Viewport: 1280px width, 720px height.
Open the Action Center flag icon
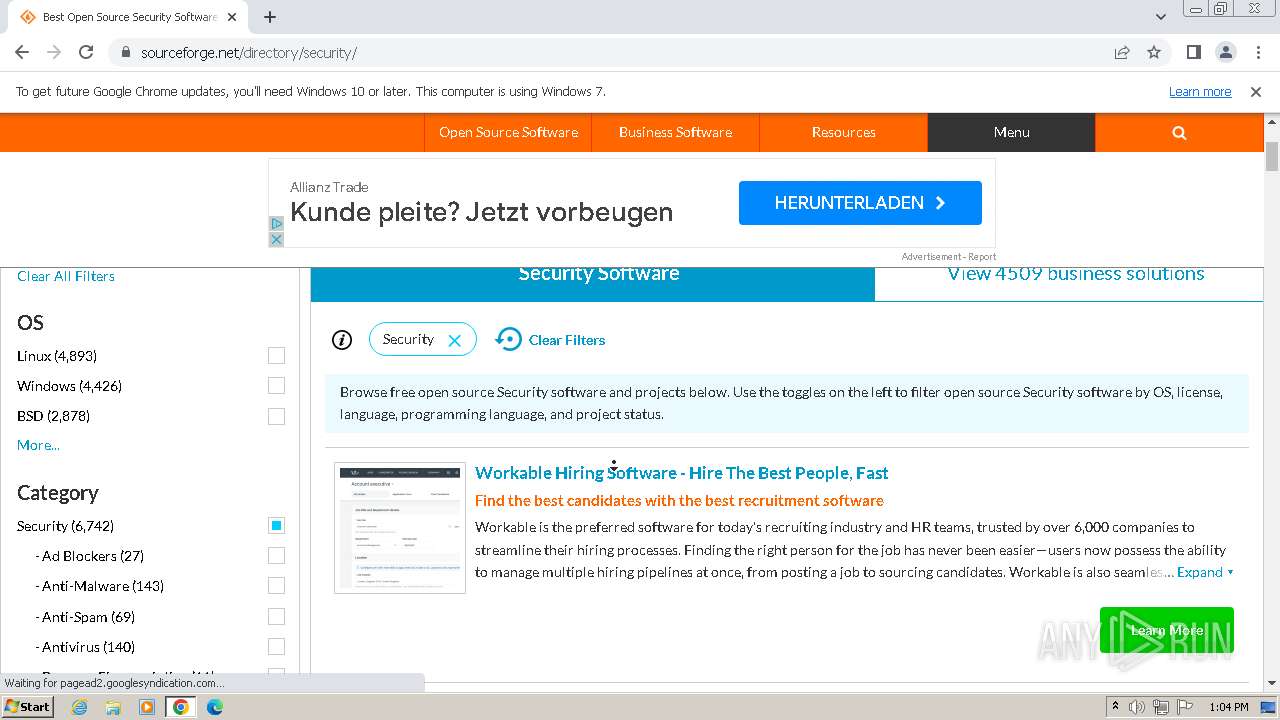click(1185, 707)
